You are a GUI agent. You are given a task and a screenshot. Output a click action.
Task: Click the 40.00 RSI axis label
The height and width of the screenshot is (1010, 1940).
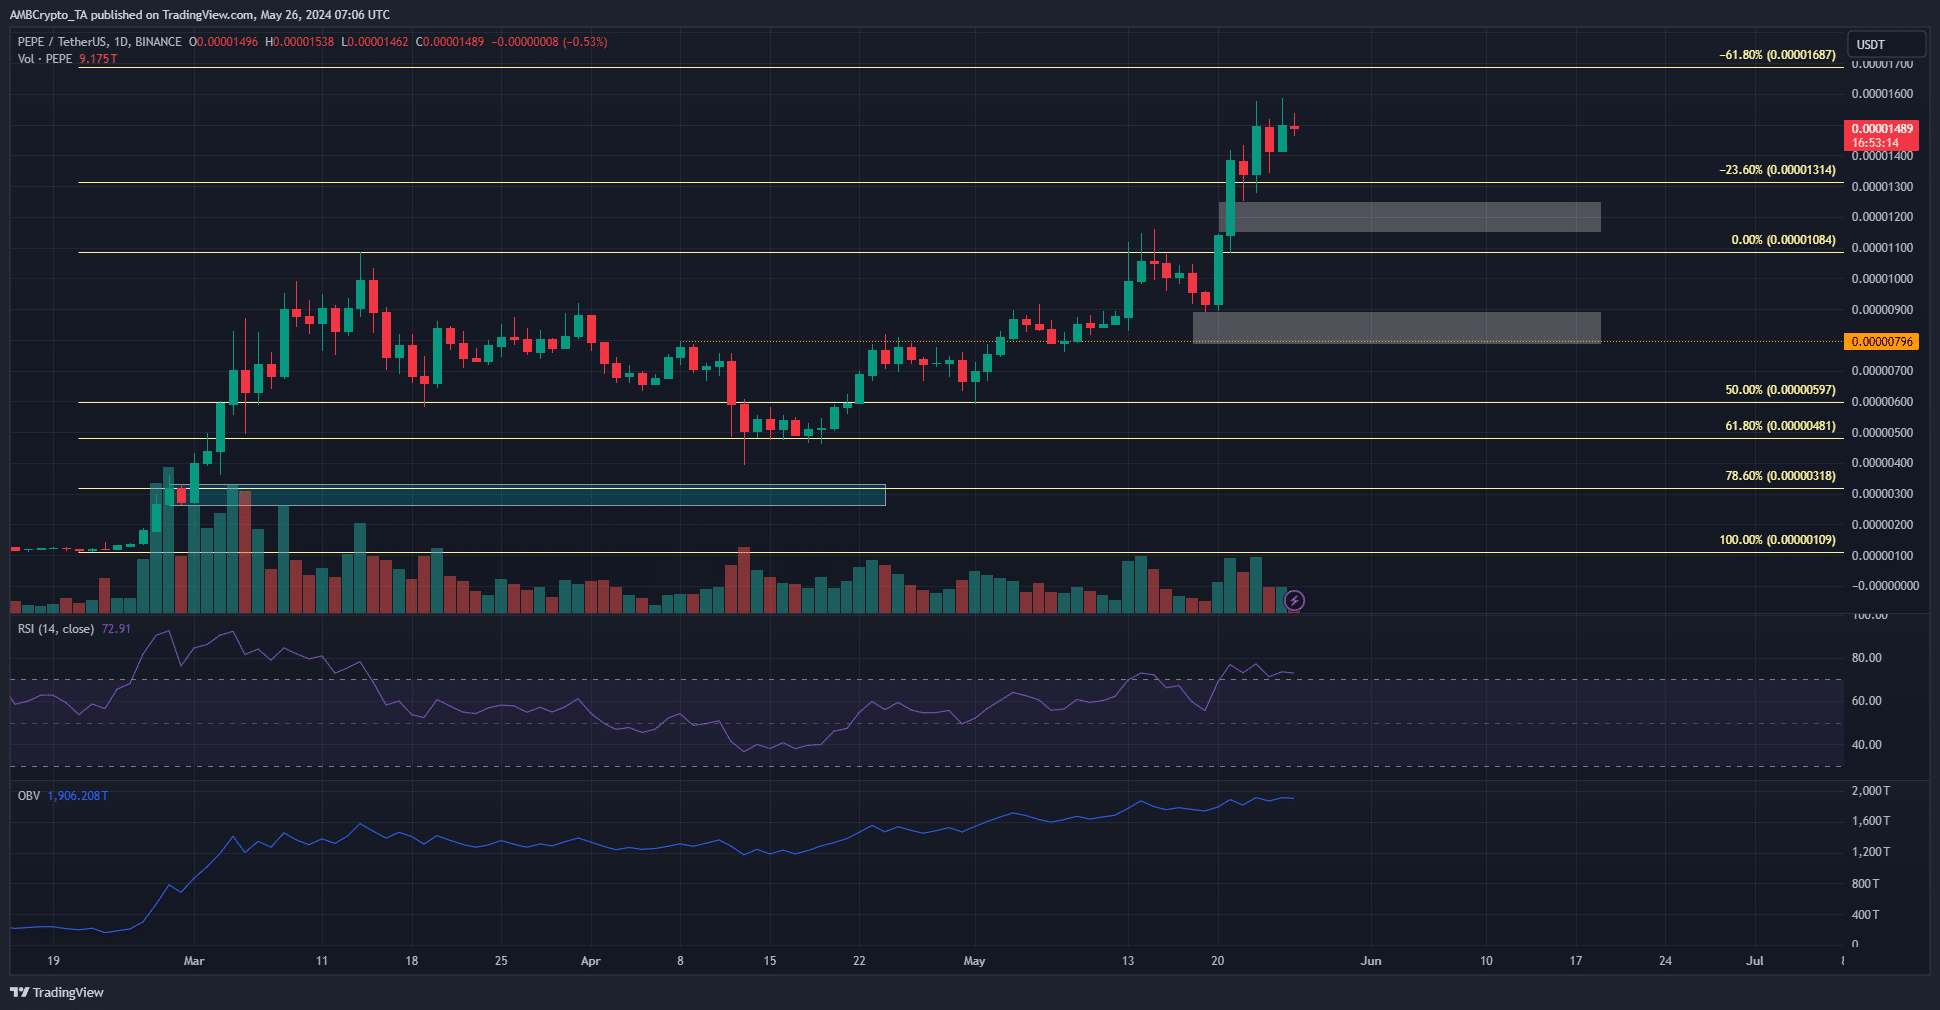click(x=1866, y=745)
